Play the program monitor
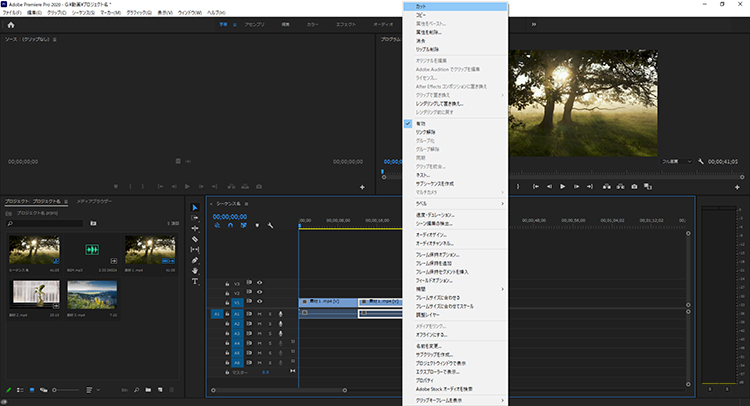 562,187
